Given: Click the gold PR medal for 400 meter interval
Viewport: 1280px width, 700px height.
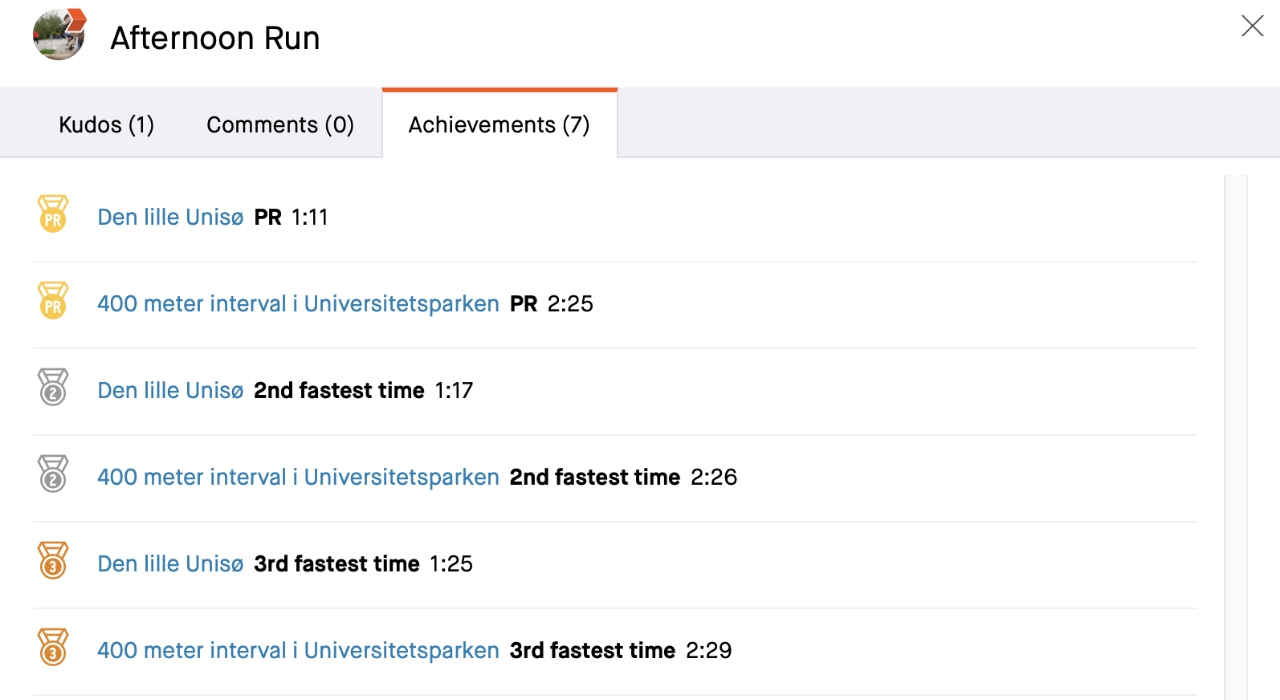Looking at the screenshot, I should [x=52, y=302].
